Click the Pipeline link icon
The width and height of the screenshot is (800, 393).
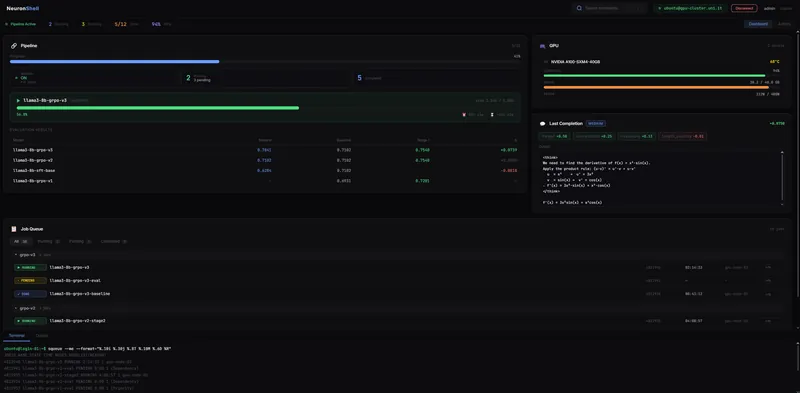(x=14, y=45)
